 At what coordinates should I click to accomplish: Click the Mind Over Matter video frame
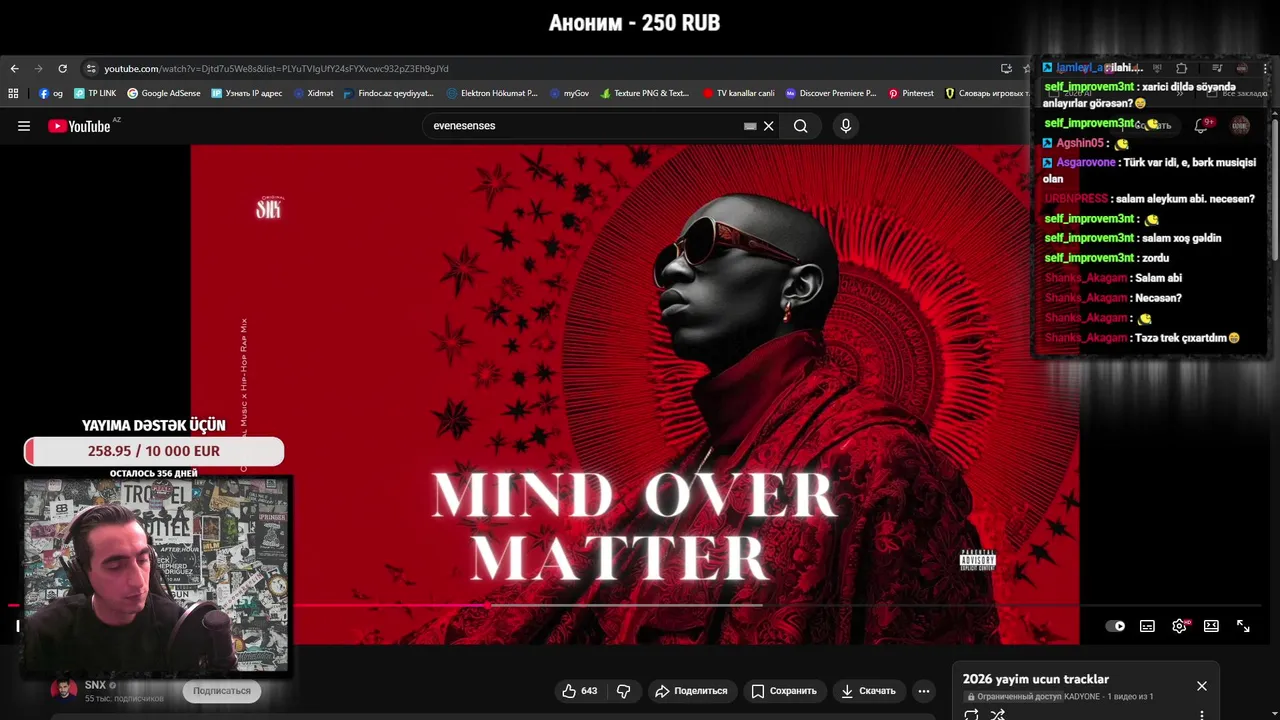(635, 395)
